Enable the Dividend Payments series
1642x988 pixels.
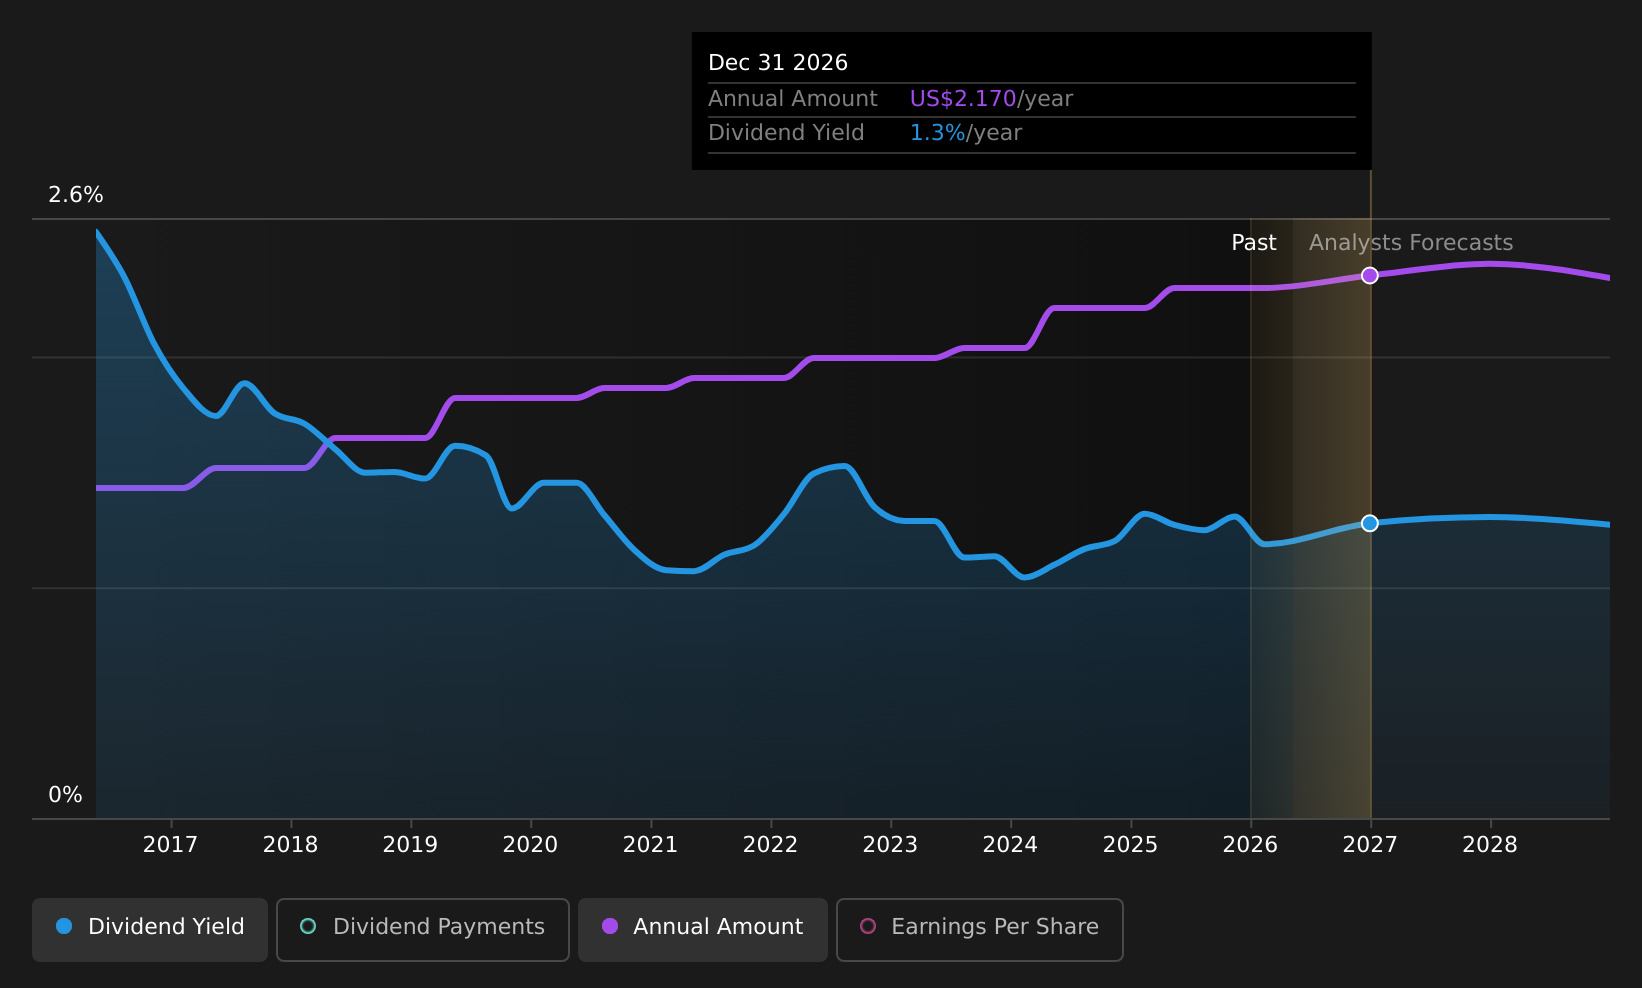point(423,930)
